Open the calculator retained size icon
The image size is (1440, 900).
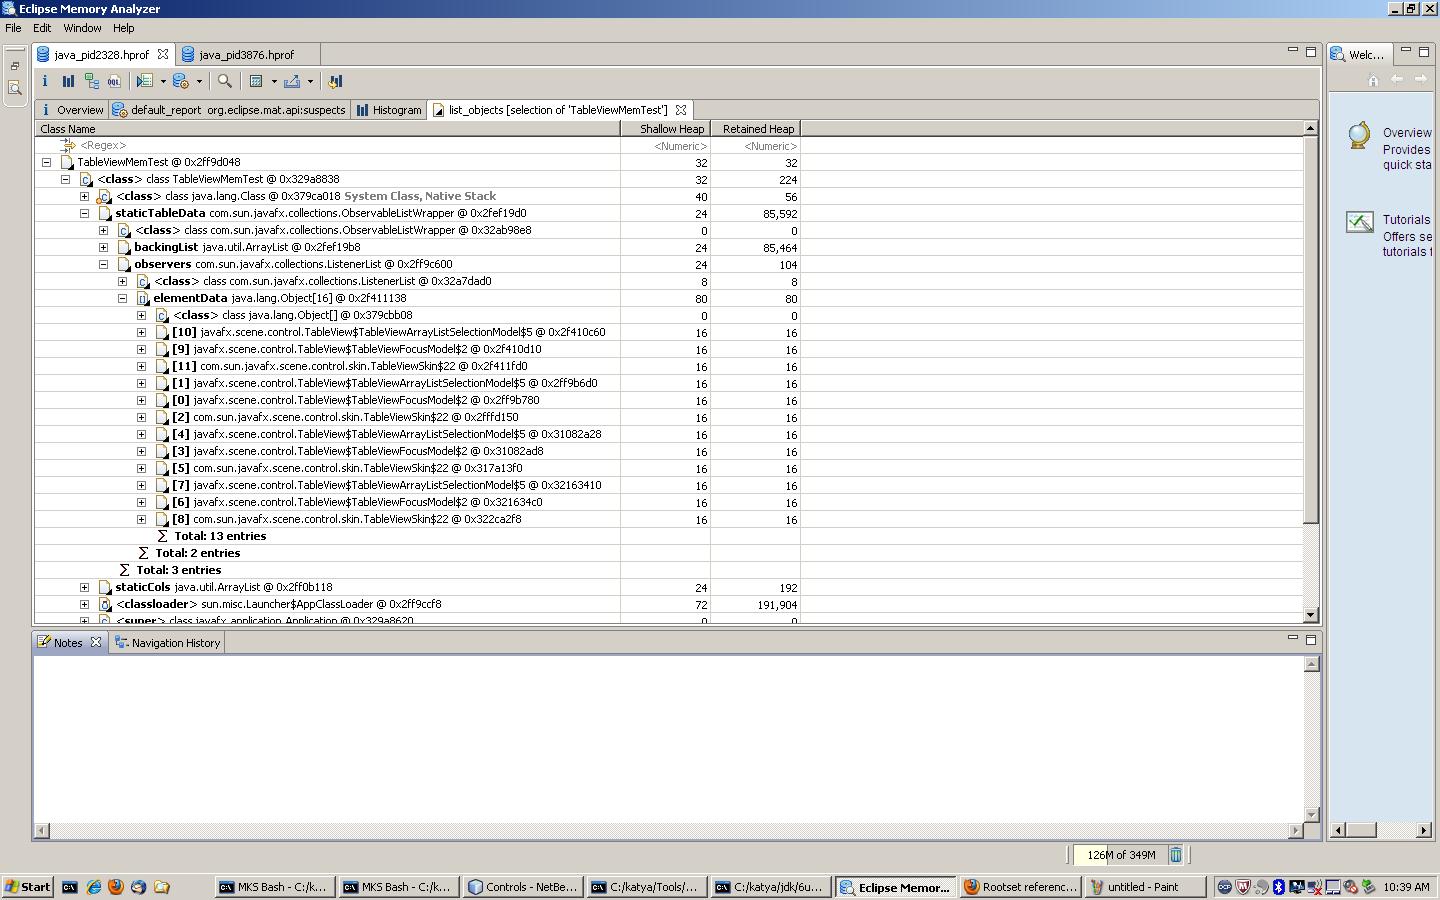coord(256,82)
